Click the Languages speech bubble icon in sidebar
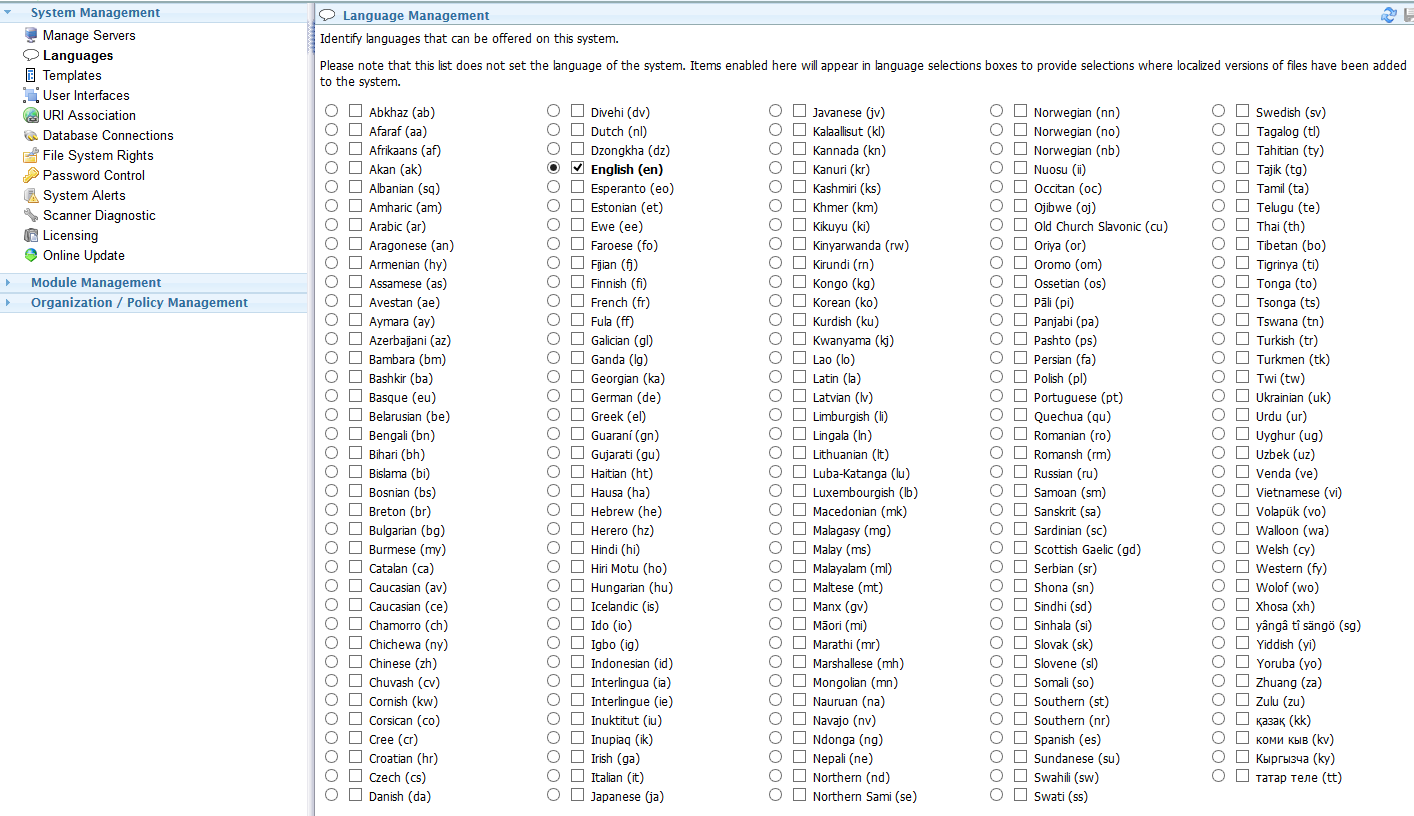The width and height of the screenshot is (1414, 816). click(31, 55)
